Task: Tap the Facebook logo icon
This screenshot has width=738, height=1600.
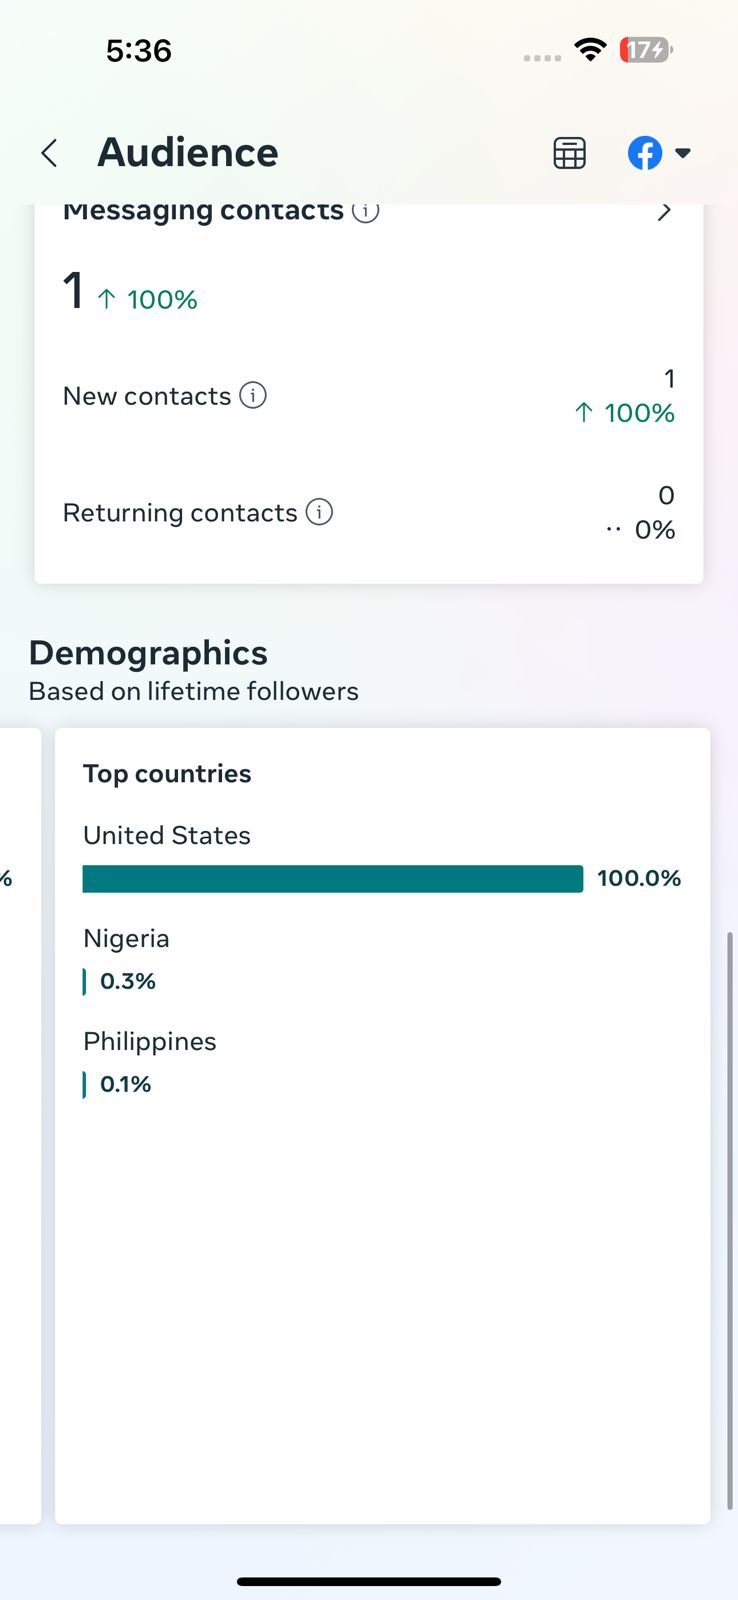Action: (x=645, y=153)
